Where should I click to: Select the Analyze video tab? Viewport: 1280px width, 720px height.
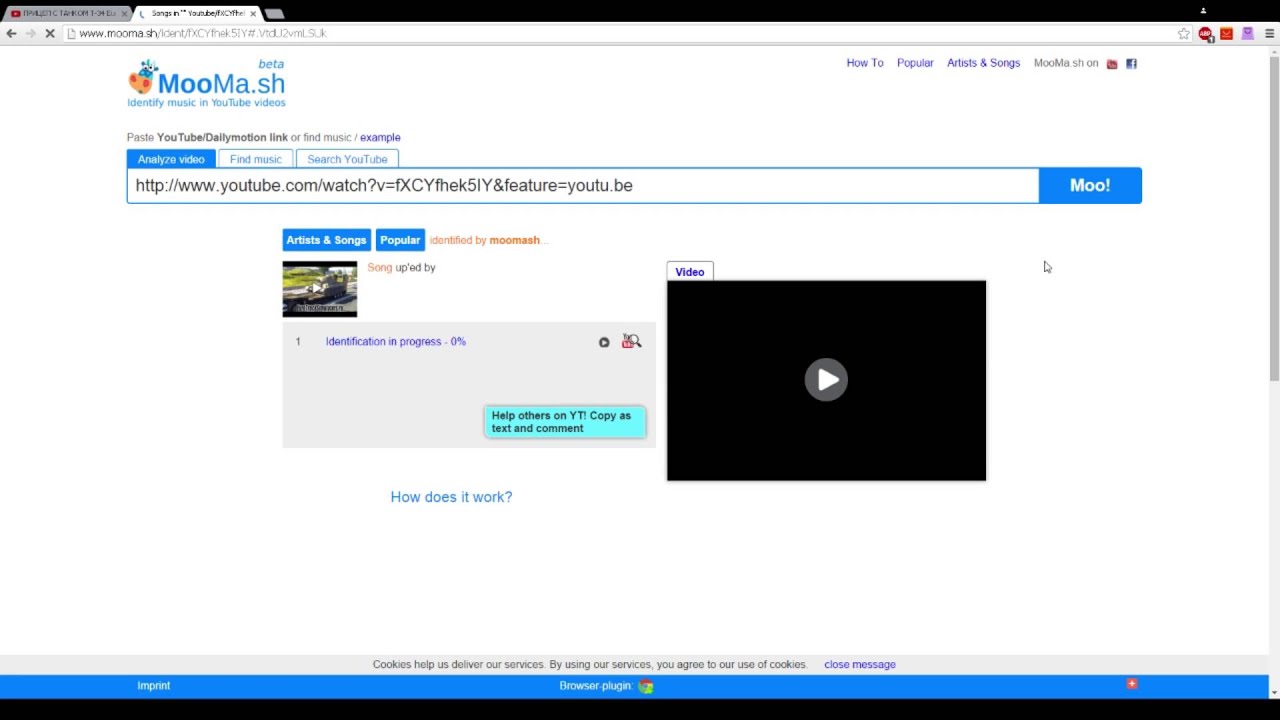pos(171,159)
